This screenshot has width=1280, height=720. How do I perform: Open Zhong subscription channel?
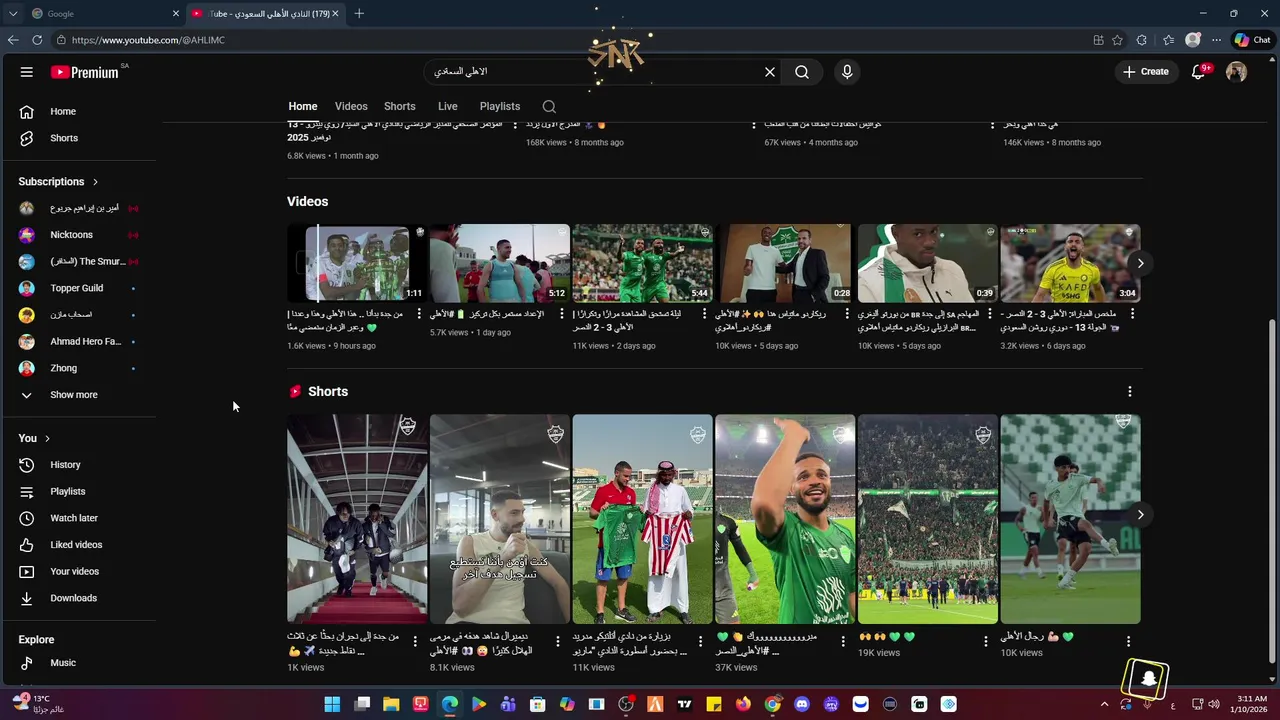click(x=63, y=368)
